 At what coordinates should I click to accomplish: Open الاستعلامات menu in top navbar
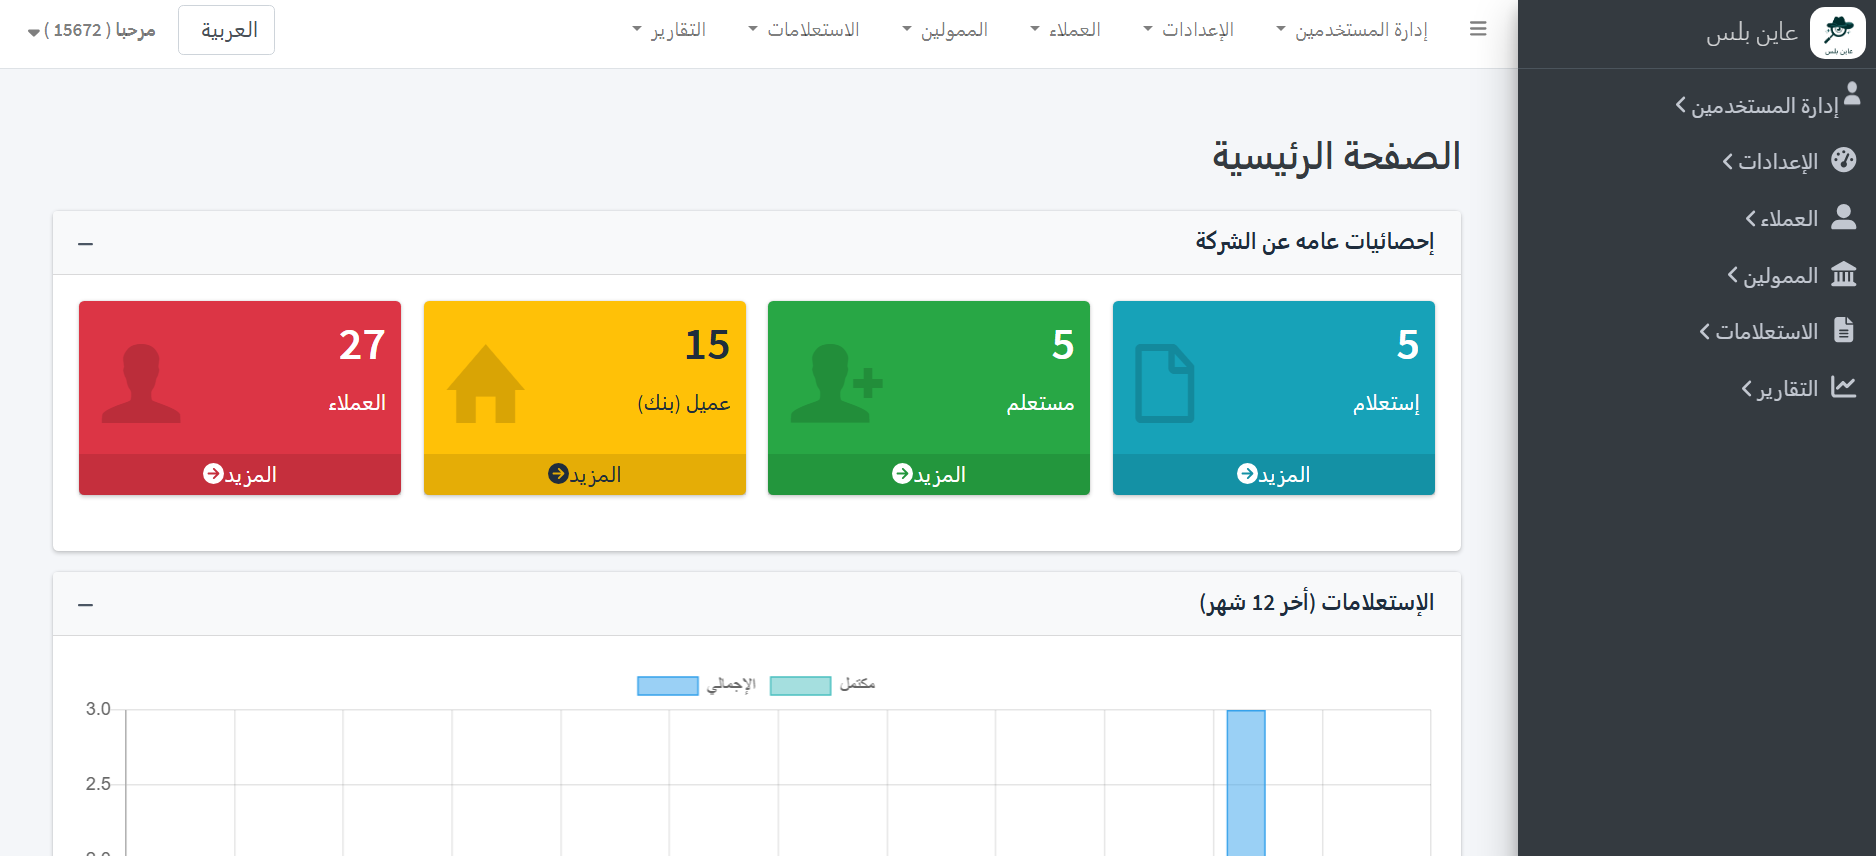(x=804, y=30)
